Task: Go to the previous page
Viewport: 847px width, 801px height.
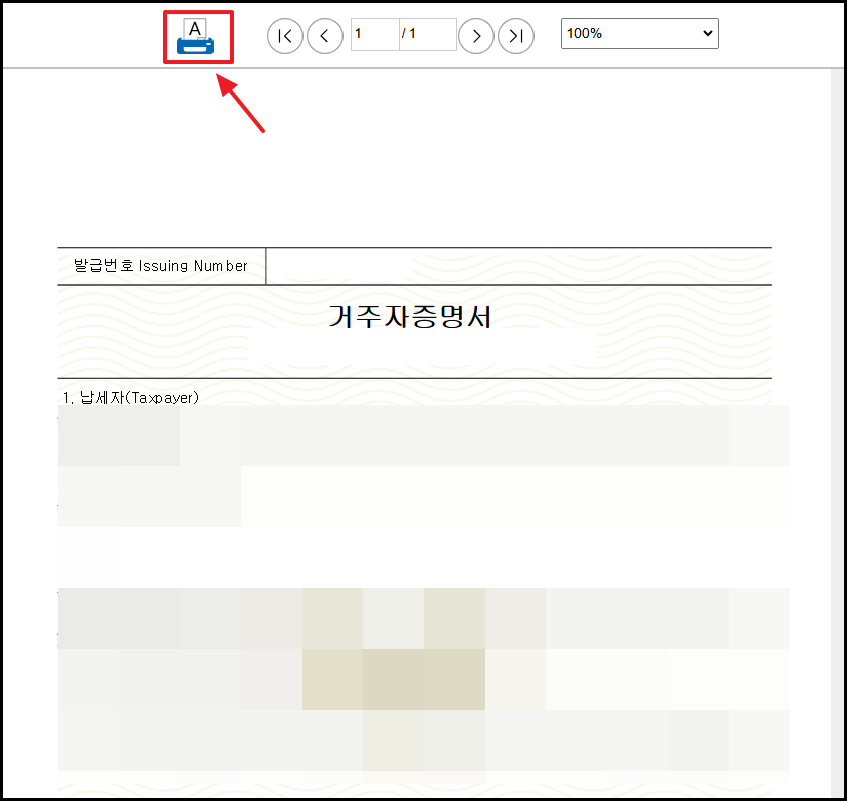Action: 325,36
